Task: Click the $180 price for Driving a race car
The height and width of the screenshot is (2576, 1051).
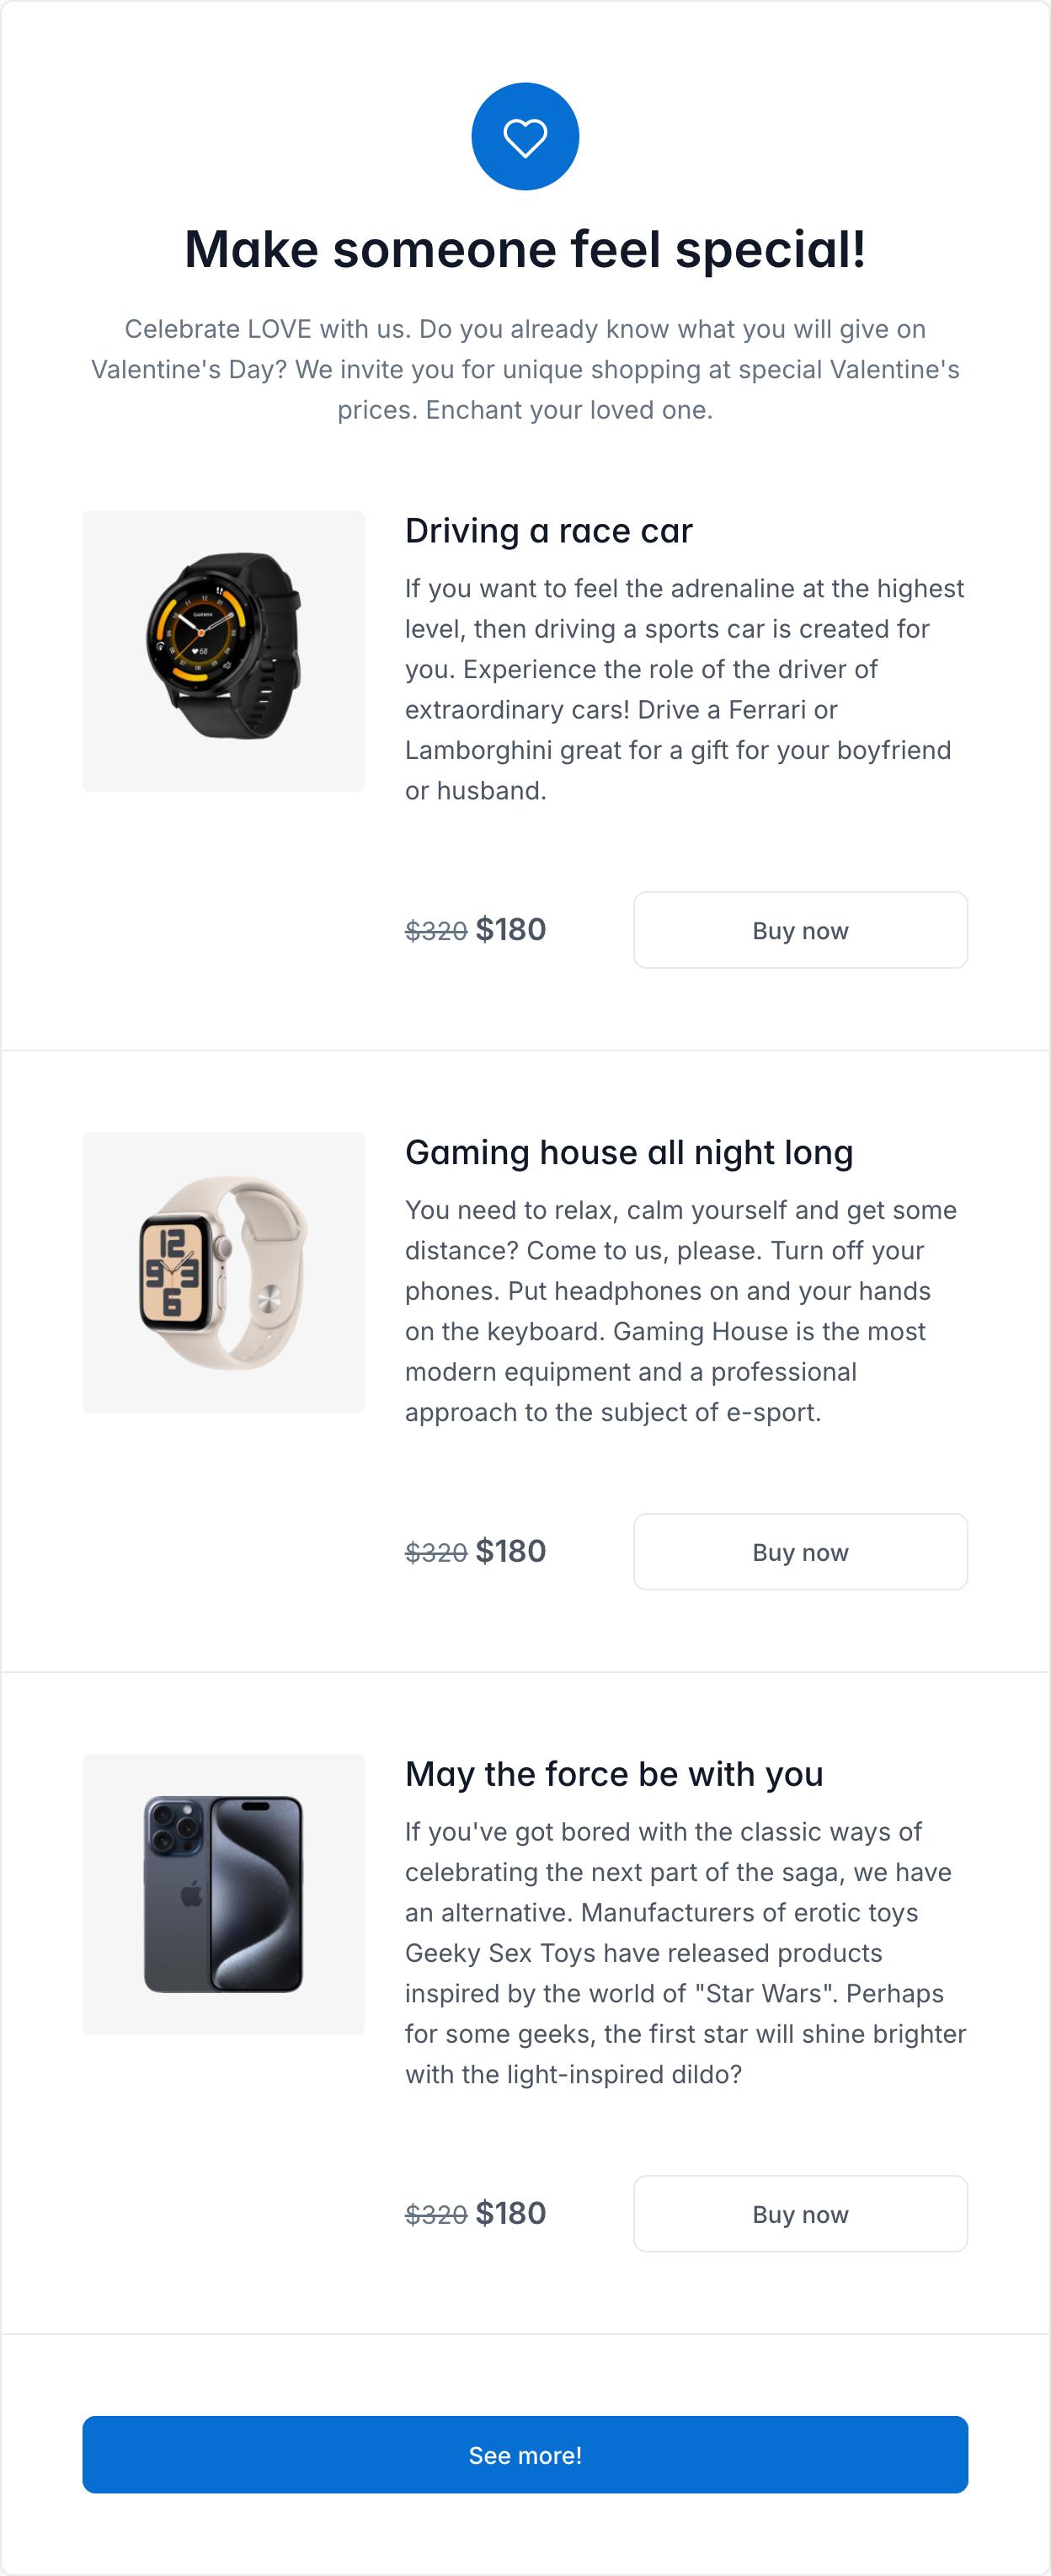Action: click(511, 929)
